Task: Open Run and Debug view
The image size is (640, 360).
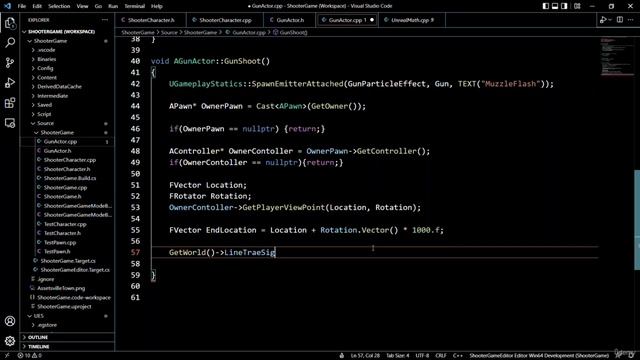Action: click(x=10, y=82)
